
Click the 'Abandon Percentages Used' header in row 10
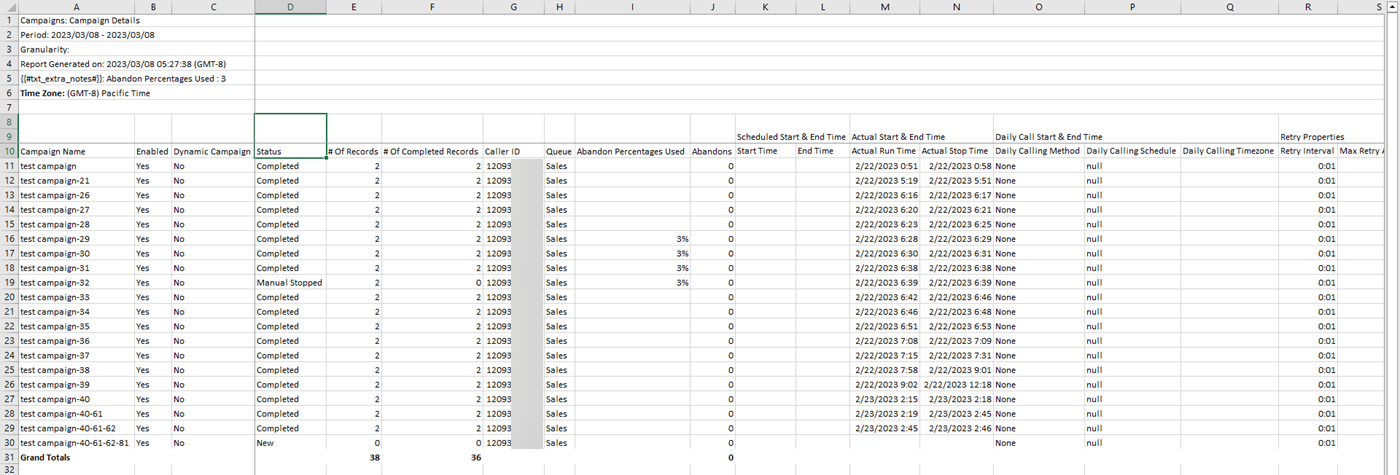coord(632,152)
